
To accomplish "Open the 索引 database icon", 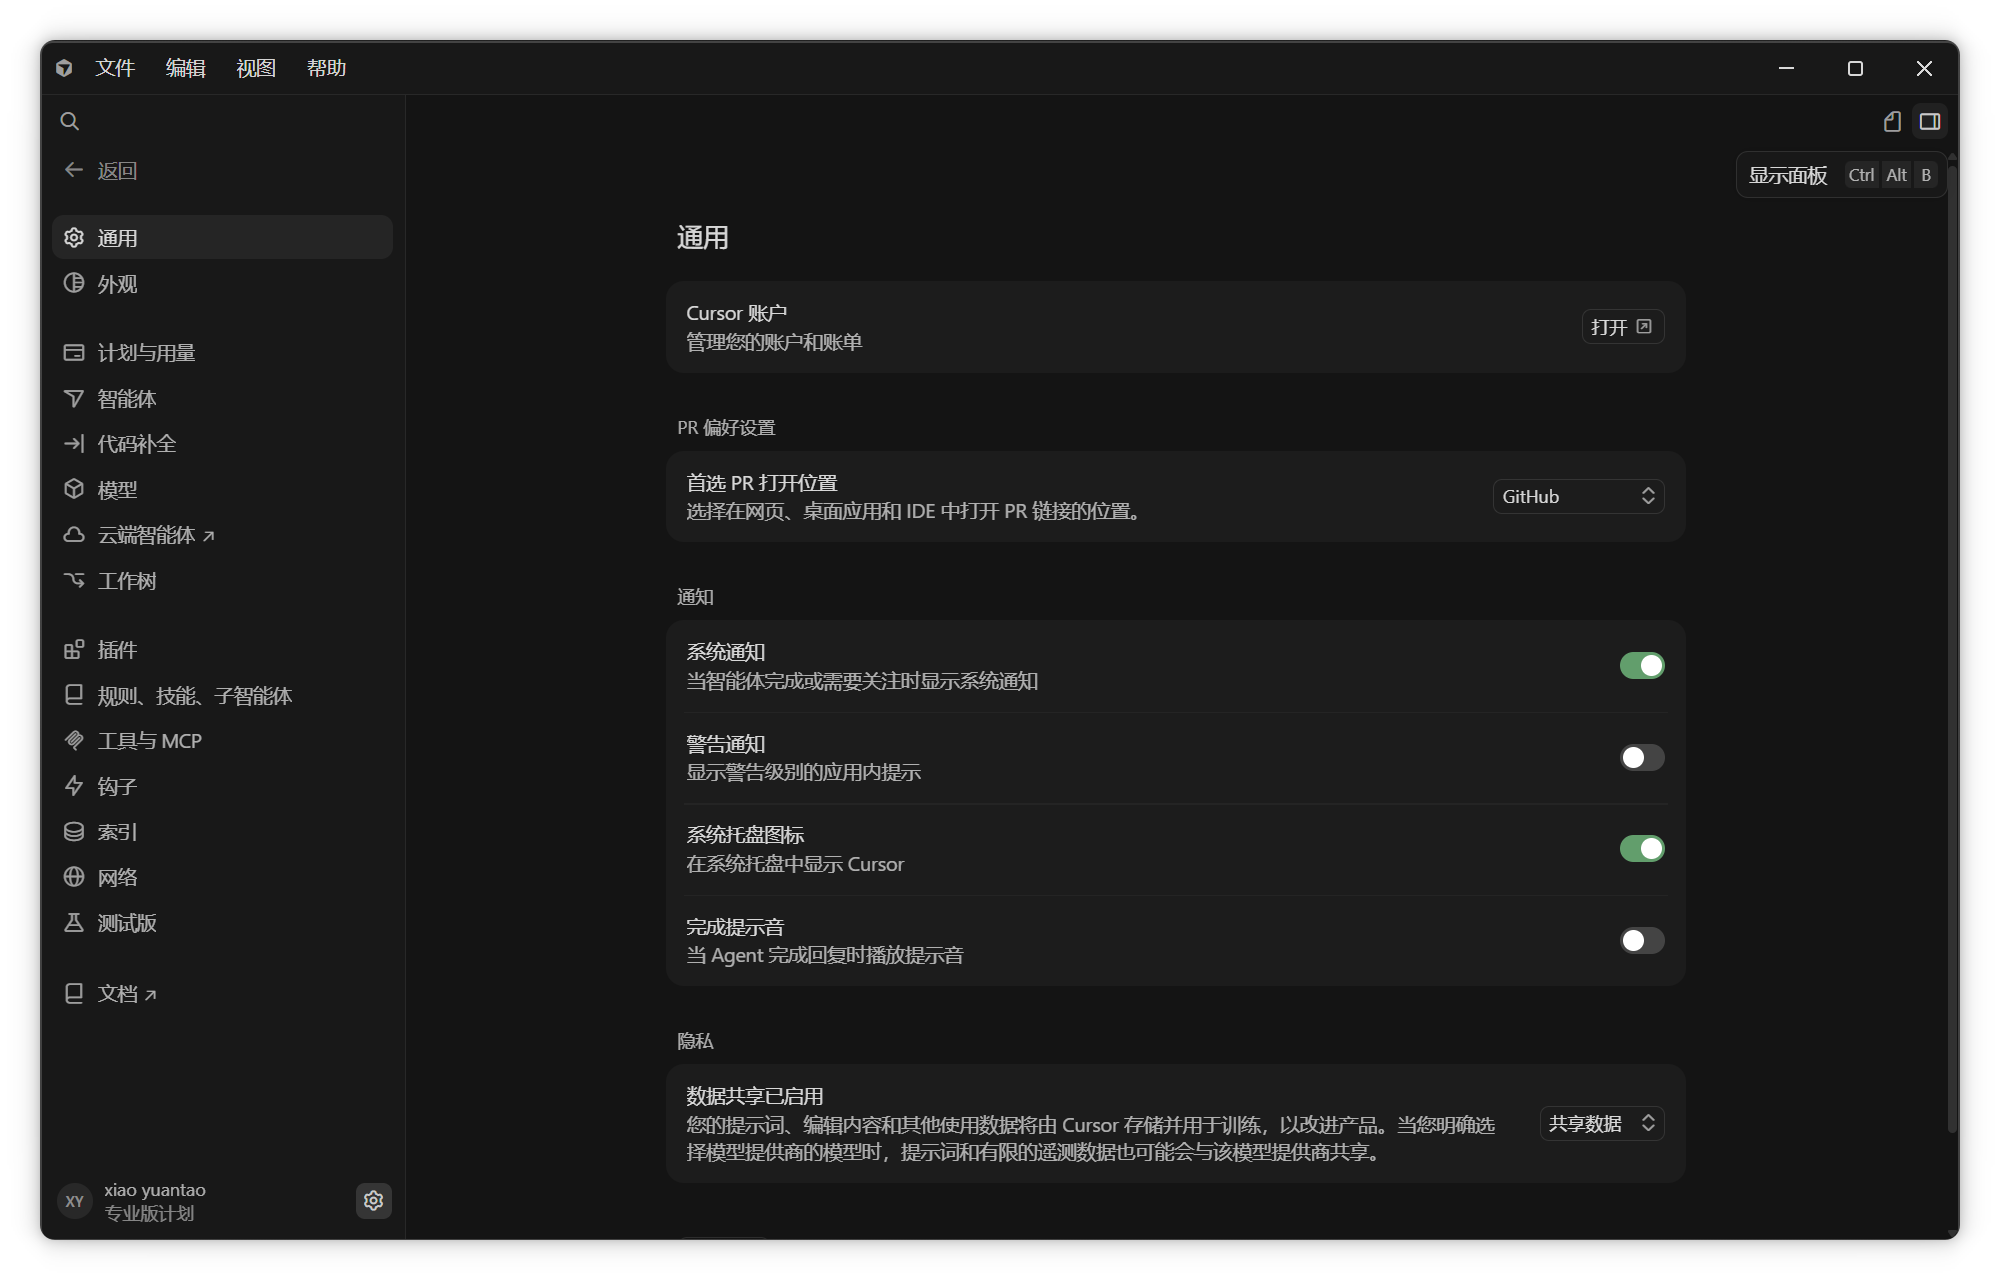I will (74, 831).
